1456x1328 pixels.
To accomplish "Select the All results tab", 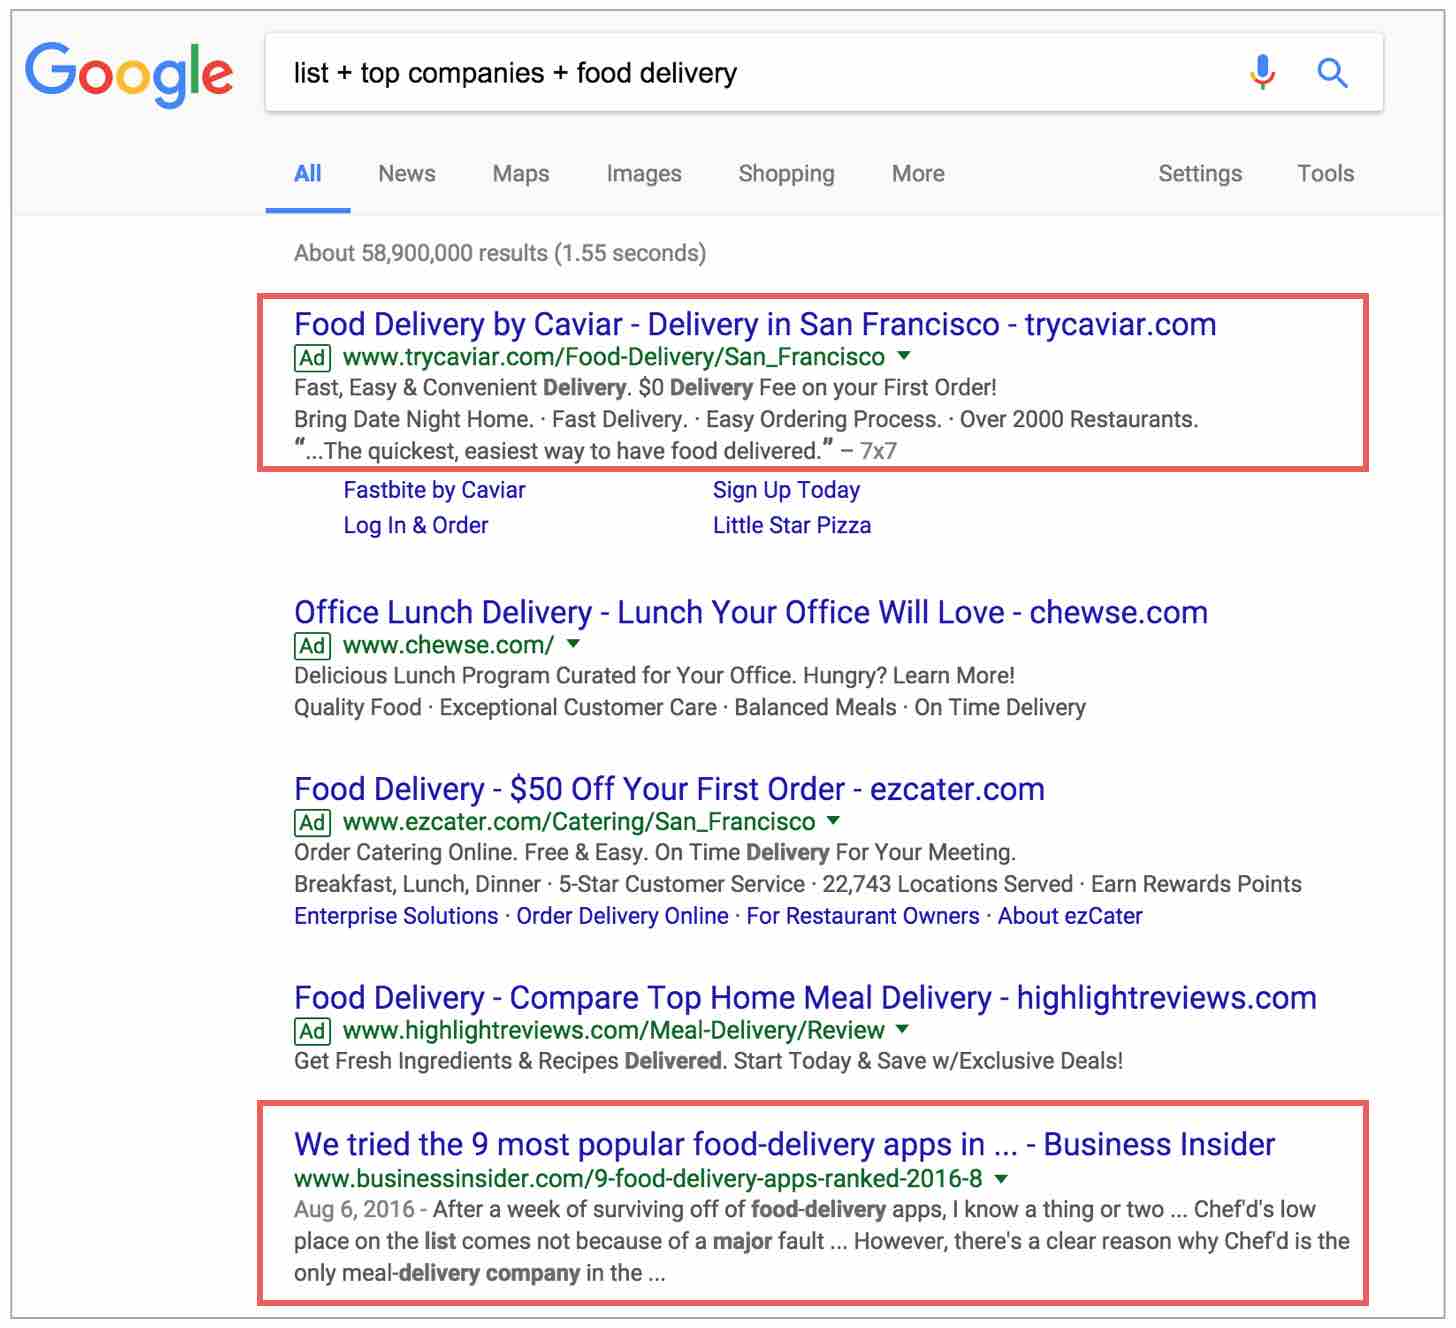I will click(308, 174).
